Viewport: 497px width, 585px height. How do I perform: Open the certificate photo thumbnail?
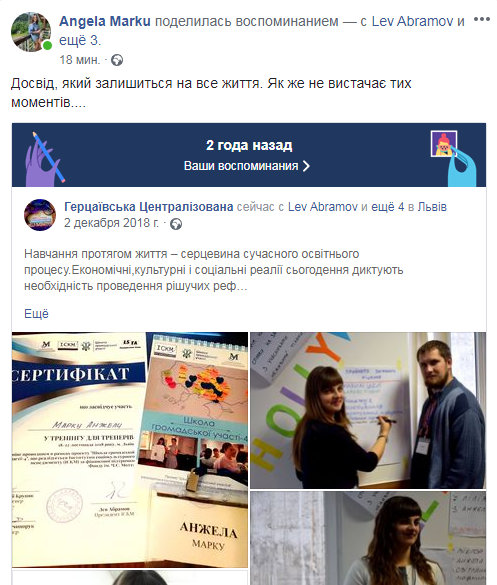(x=130, y=450)
